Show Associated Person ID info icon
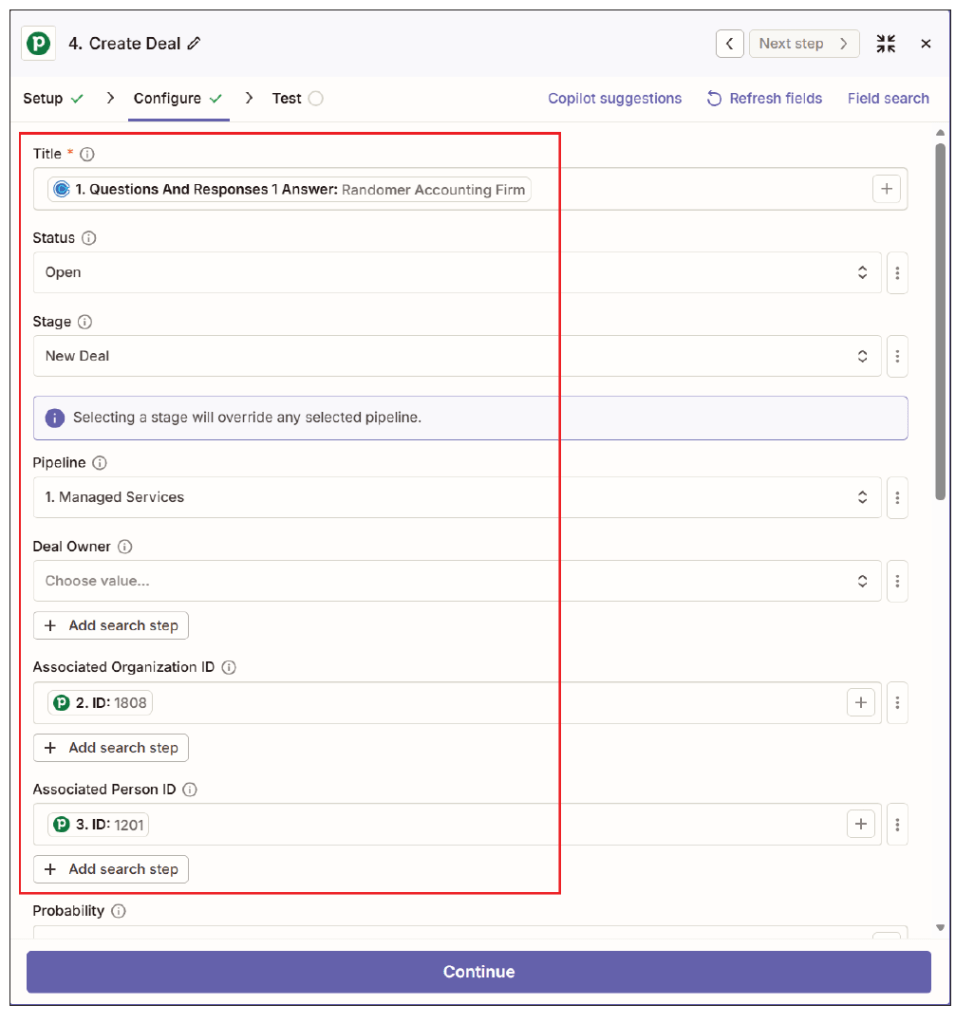This screenshot has width=955, height=1023. coord(190,789)
